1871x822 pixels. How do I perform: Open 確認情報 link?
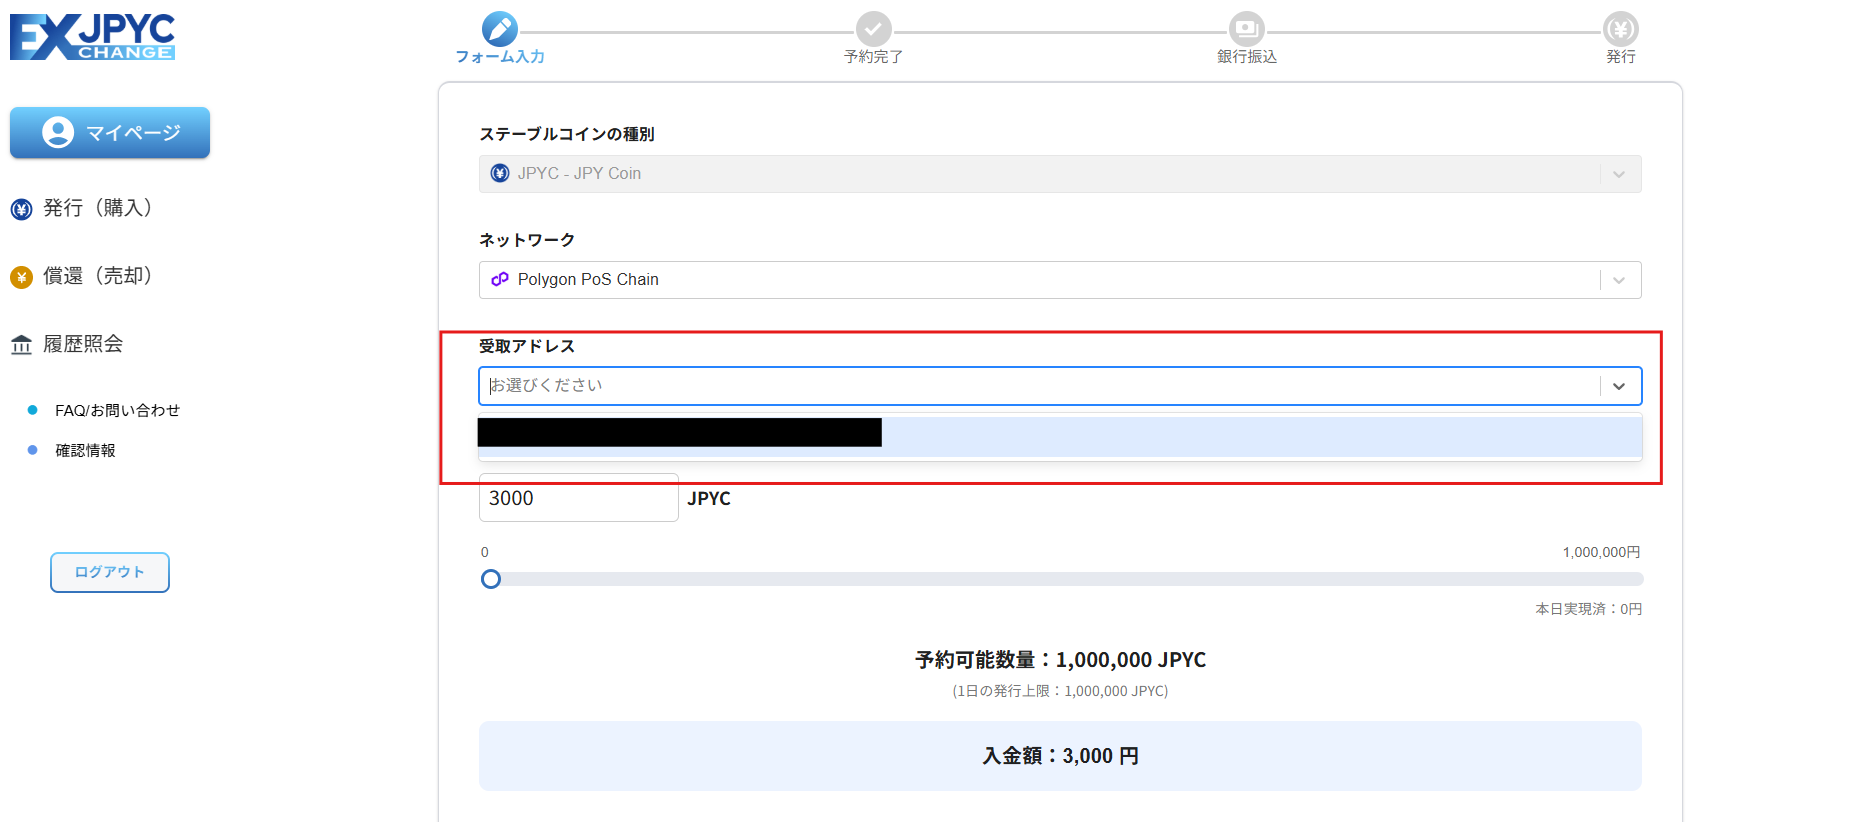click(85, 450)
